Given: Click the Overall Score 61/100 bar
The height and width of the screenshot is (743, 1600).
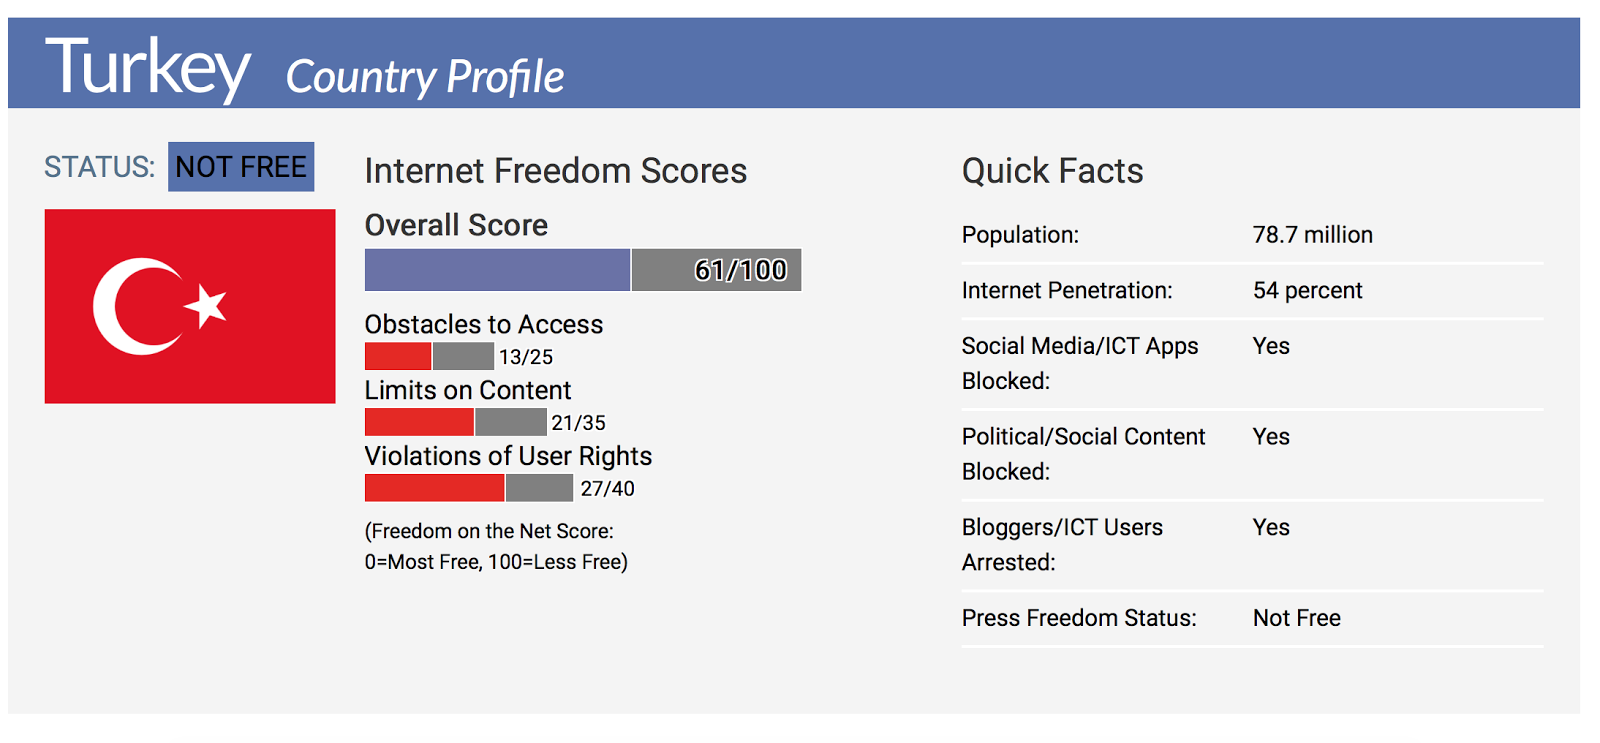Looking at the screenshot, I should (x=582, y=270).
